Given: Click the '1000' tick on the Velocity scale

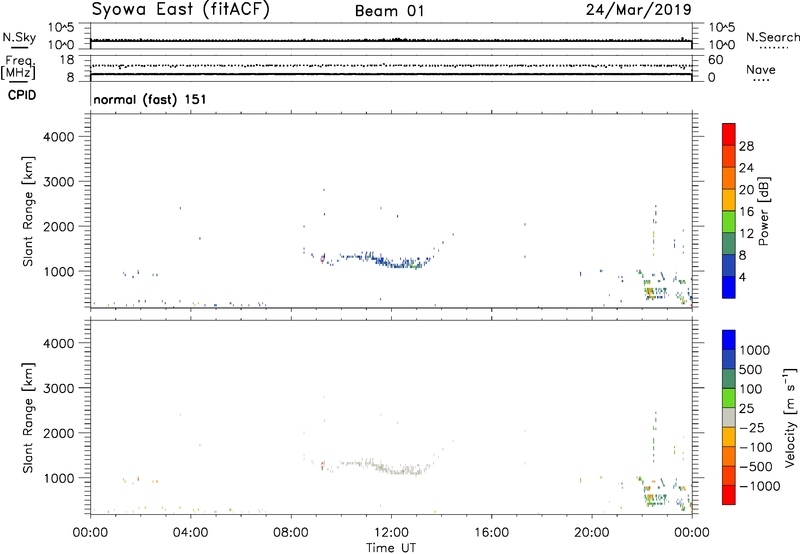Looking at the screenshot, I should (x=754, y=350).
